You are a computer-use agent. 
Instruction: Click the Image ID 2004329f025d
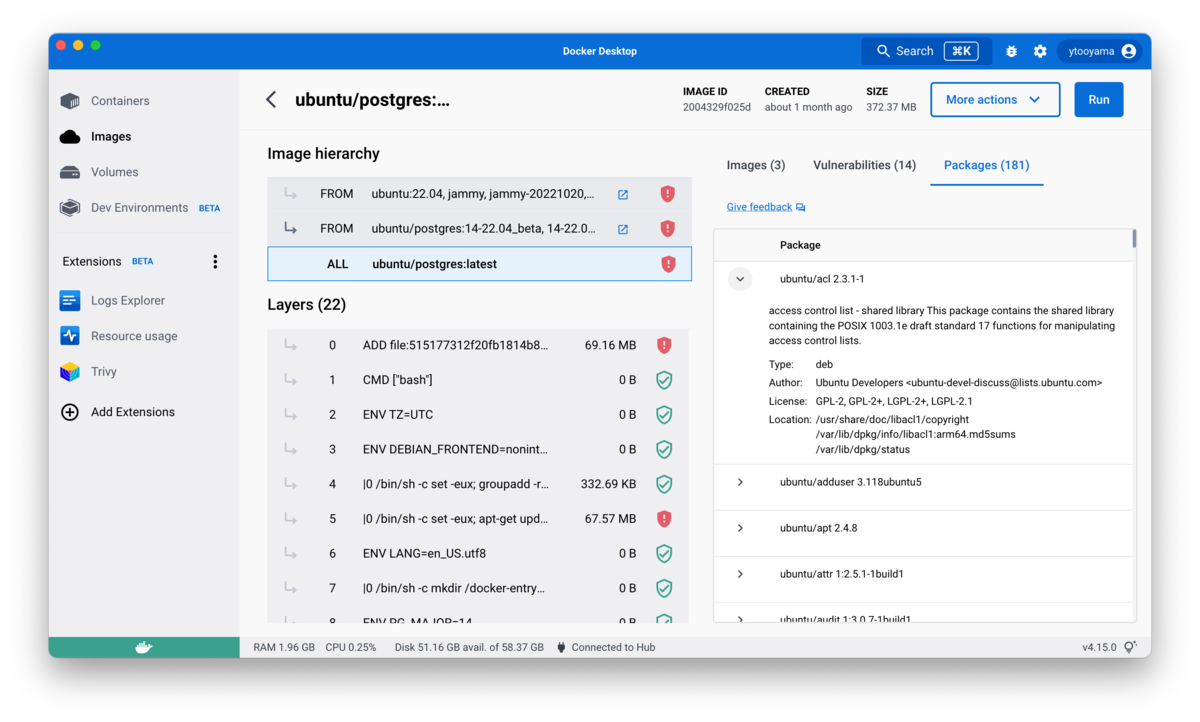pos(716,107)
